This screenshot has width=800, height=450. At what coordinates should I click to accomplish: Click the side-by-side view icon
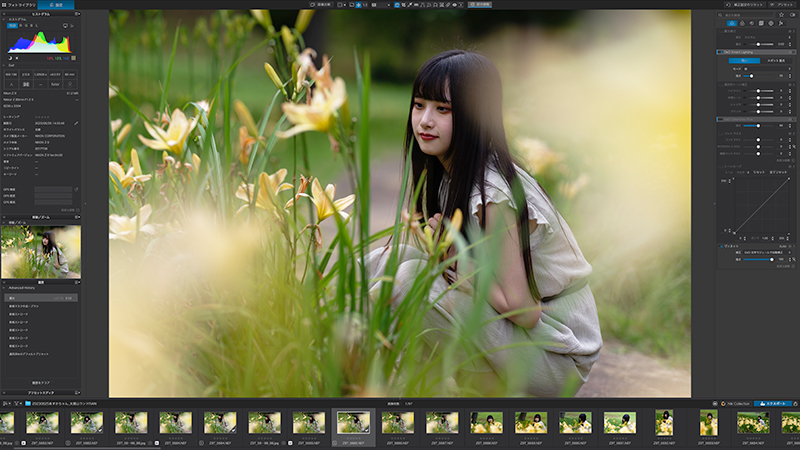pyautogui.click(x=339, y=5)
